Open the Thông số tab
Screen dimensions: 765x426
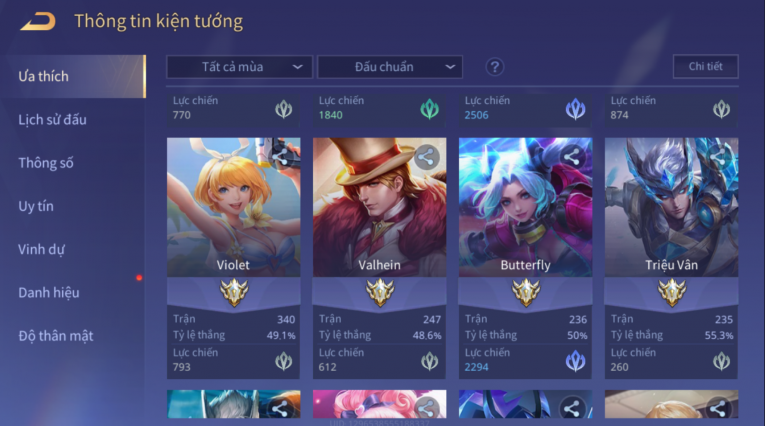46,163
